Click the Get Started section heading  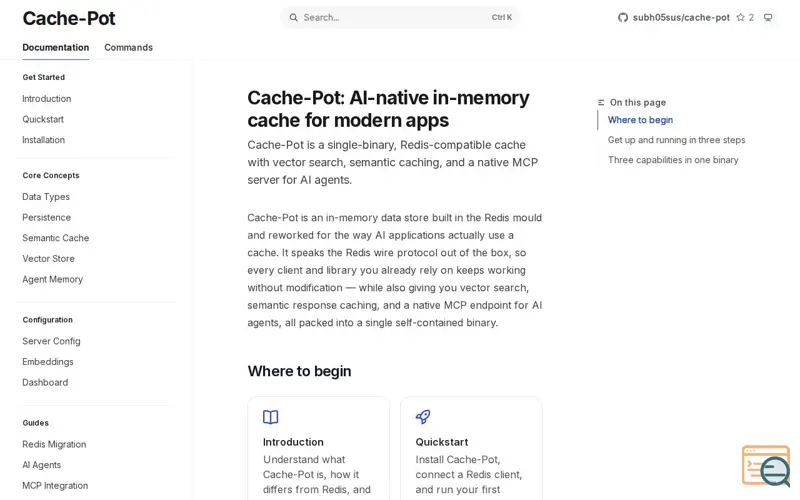[x=43, y=77]
